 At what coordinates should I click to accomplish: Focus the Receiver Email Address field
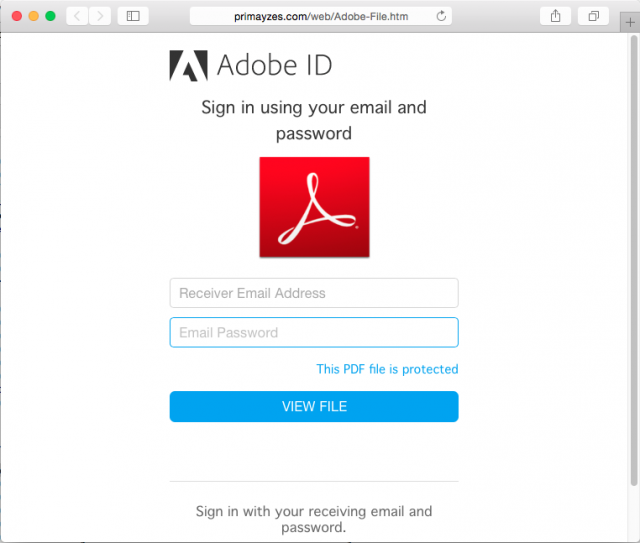[x=314, y=293]
